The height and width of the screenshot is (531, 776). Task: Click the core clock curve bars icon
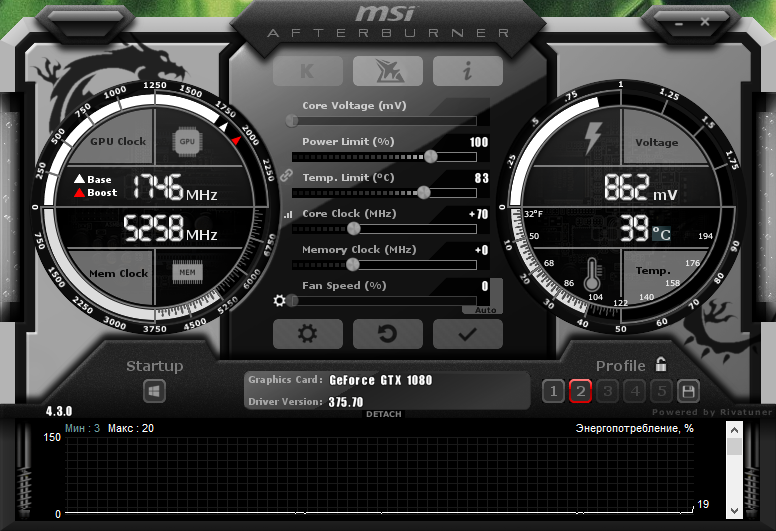288,214
